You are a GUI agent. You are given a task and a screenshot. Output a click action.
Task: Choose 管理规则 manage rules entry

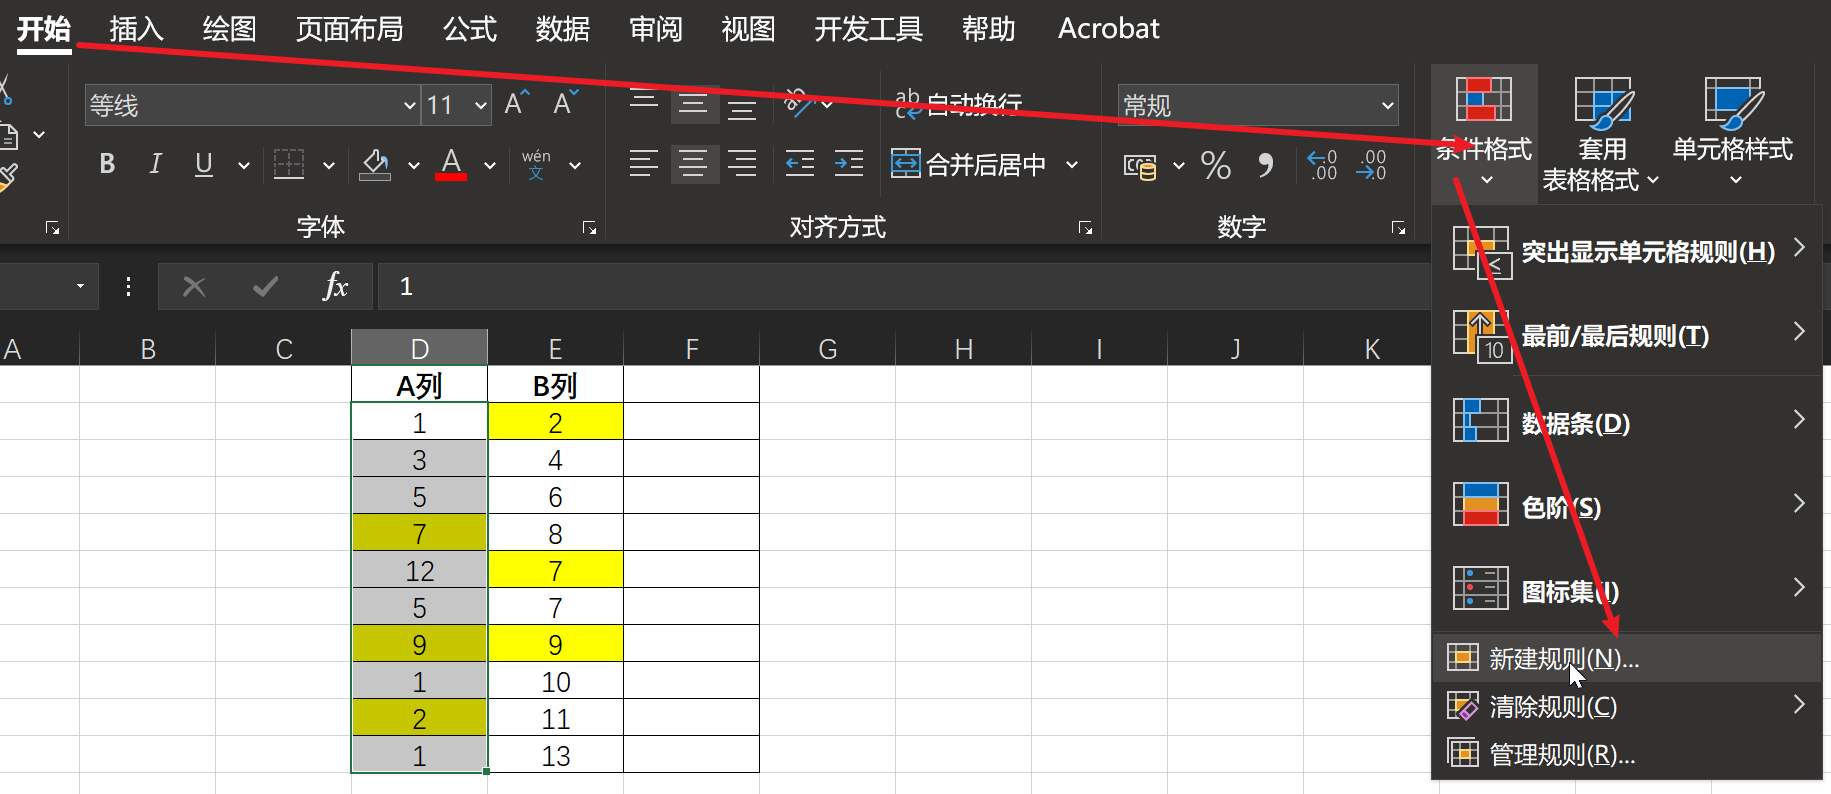pos(1627,754)
